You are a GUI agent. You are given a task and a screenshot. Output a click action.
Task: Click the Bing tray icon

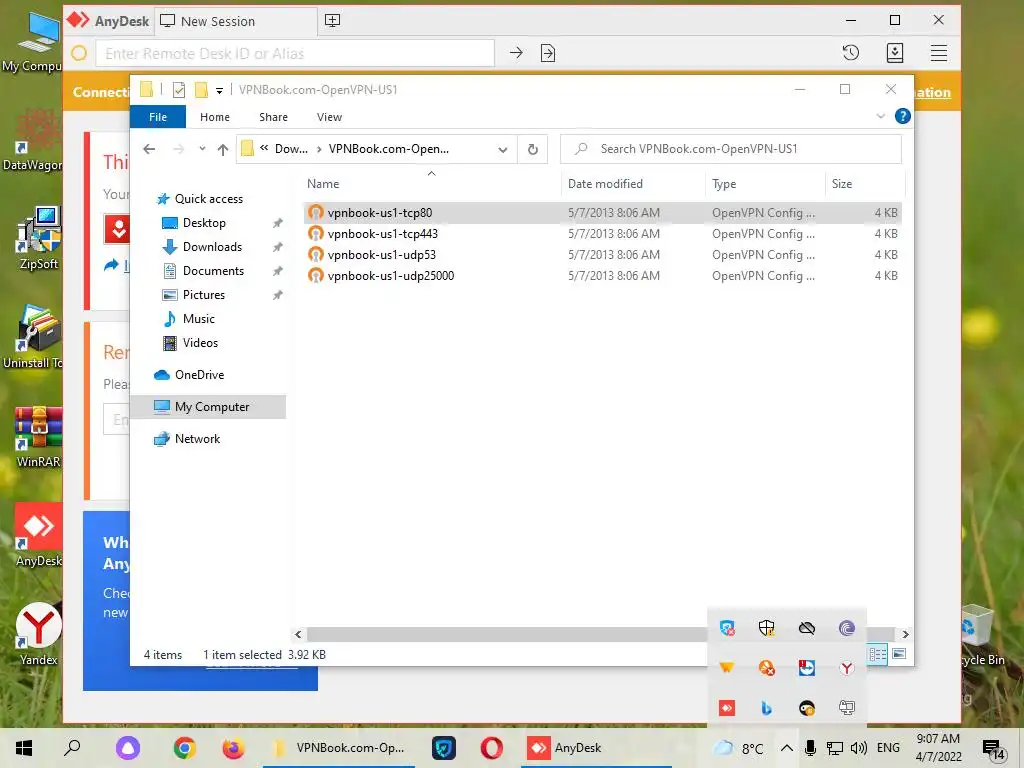tap(767, 708)
